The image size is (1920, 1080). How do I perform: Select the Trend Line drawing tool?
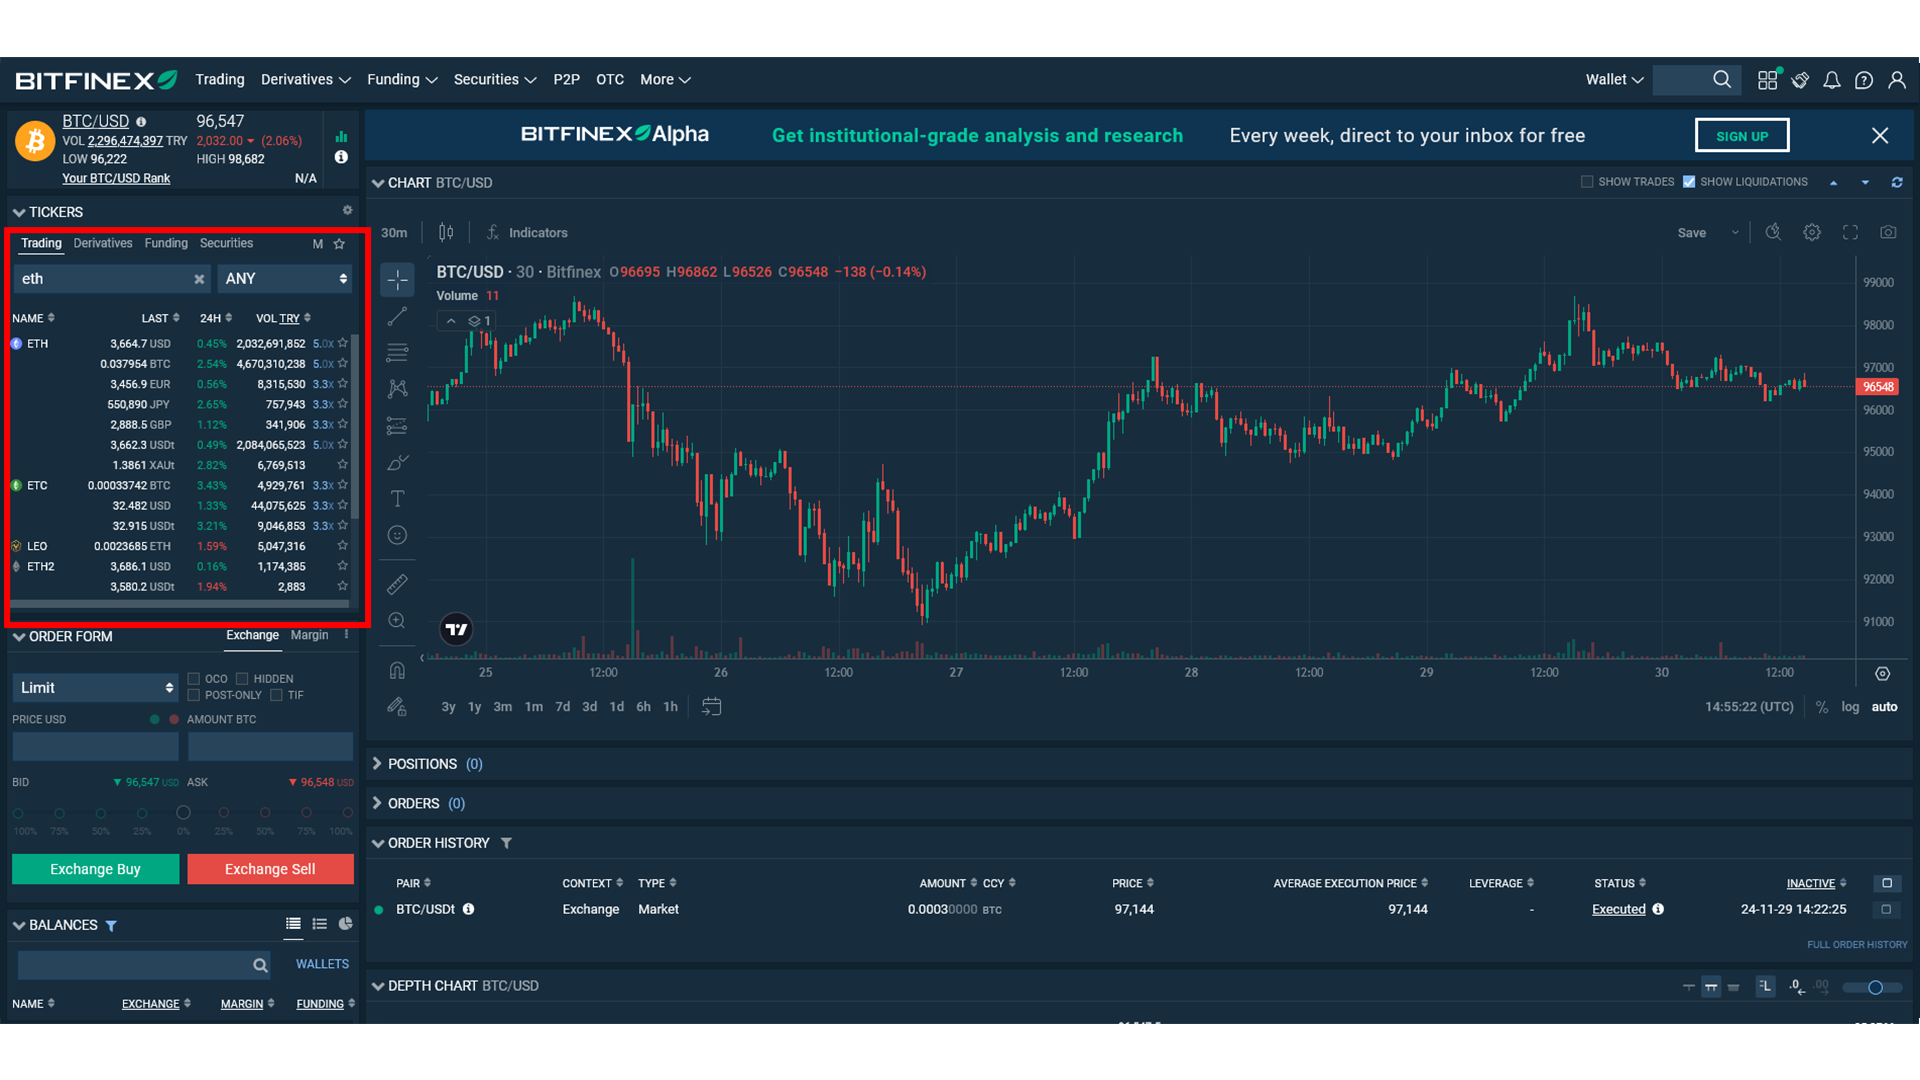coord(397,317)
